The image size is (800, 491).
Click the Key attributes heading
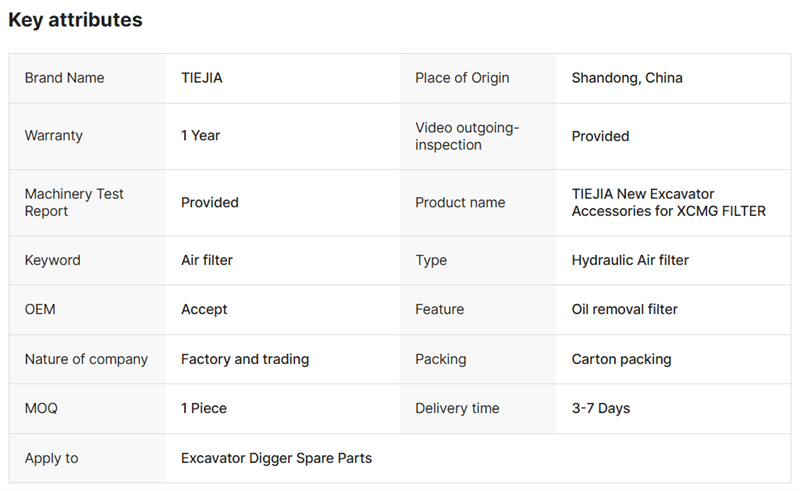75,20
